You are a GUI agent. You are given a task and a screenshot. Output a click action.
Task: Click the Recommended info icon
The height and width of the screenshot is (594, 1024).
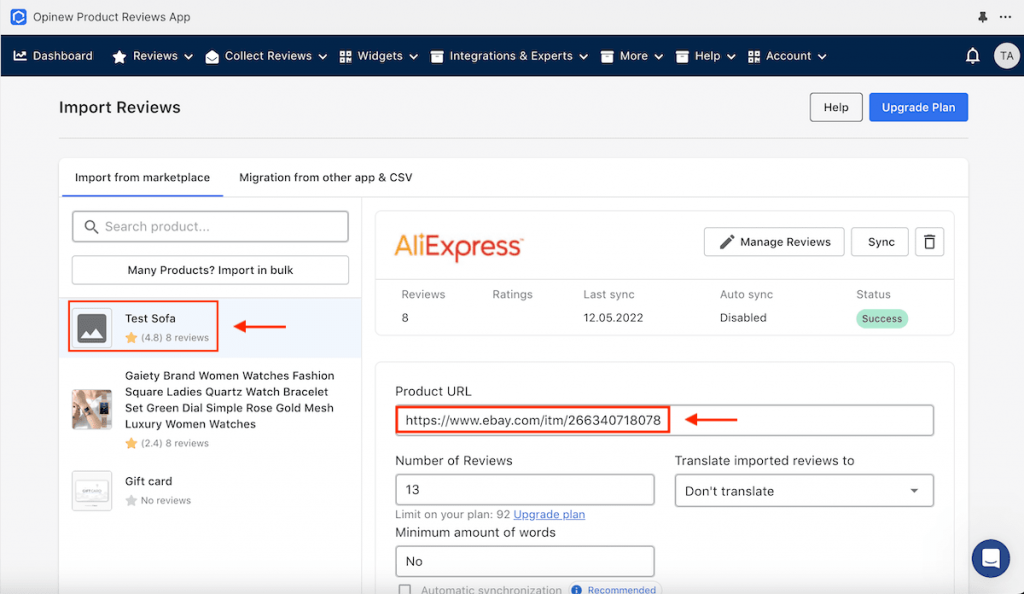click(x=576, y=589)
